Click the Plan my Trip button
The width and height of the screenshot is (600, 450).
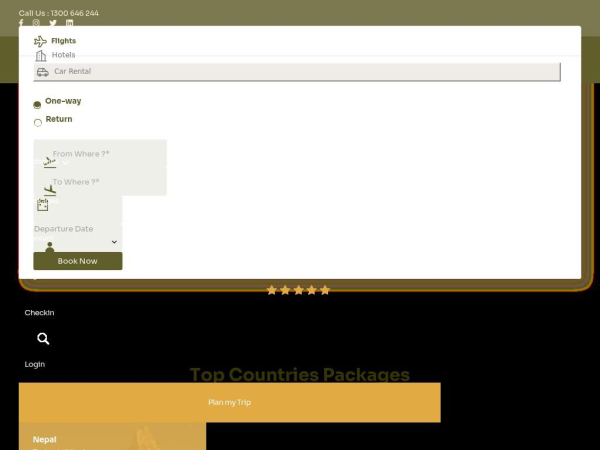click(230, 403)
